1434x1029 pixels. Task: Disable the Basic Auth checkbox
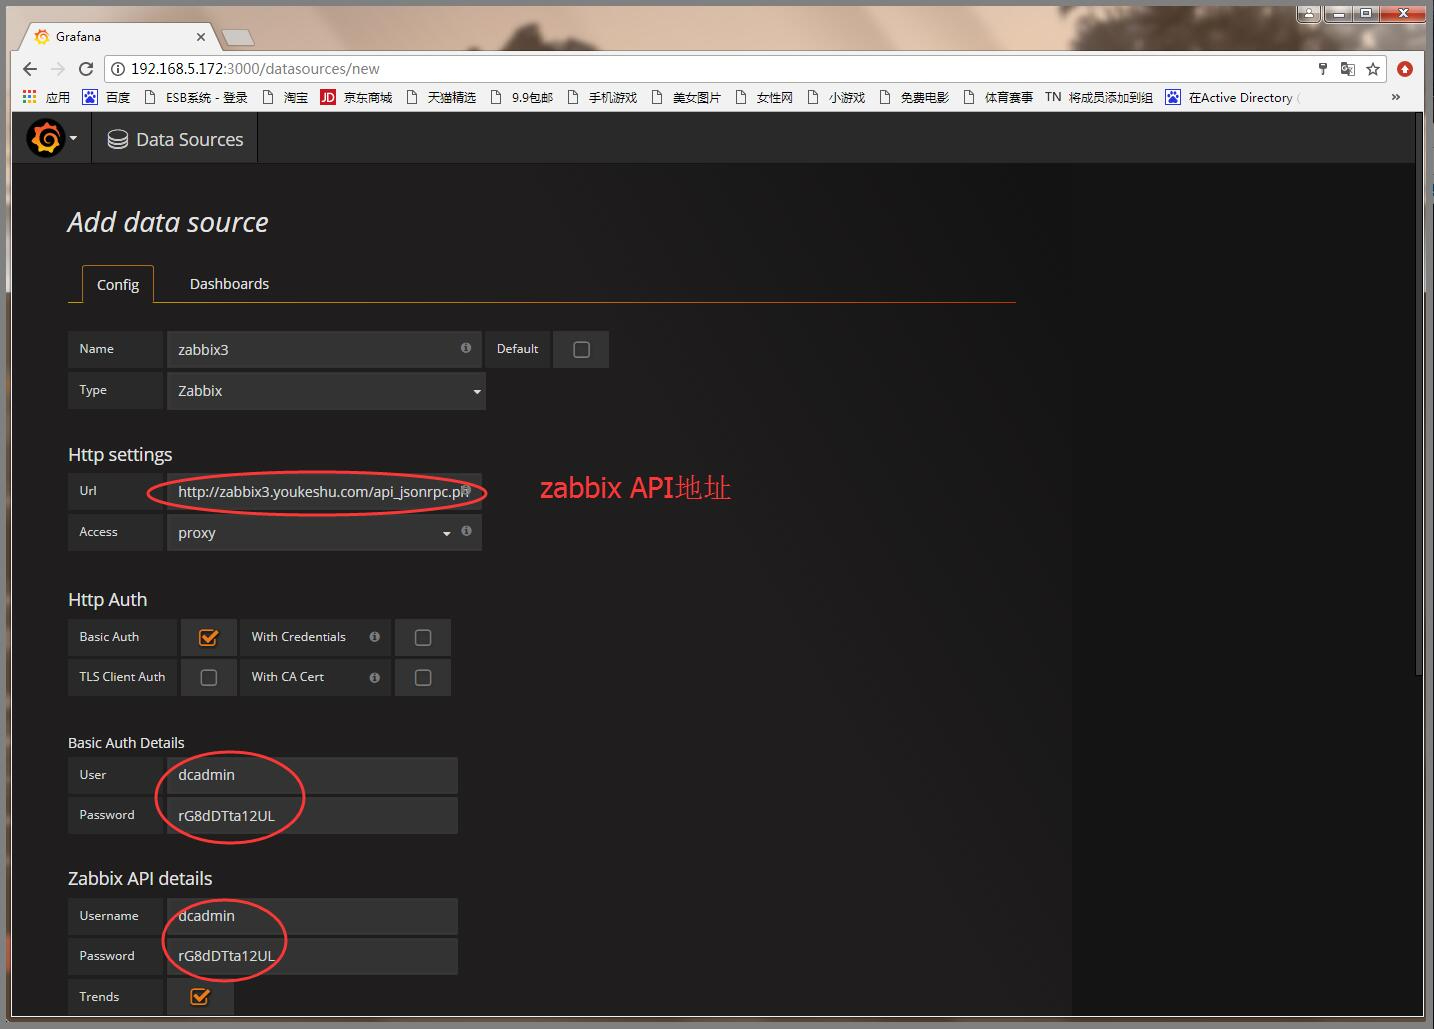coord(209,637)
